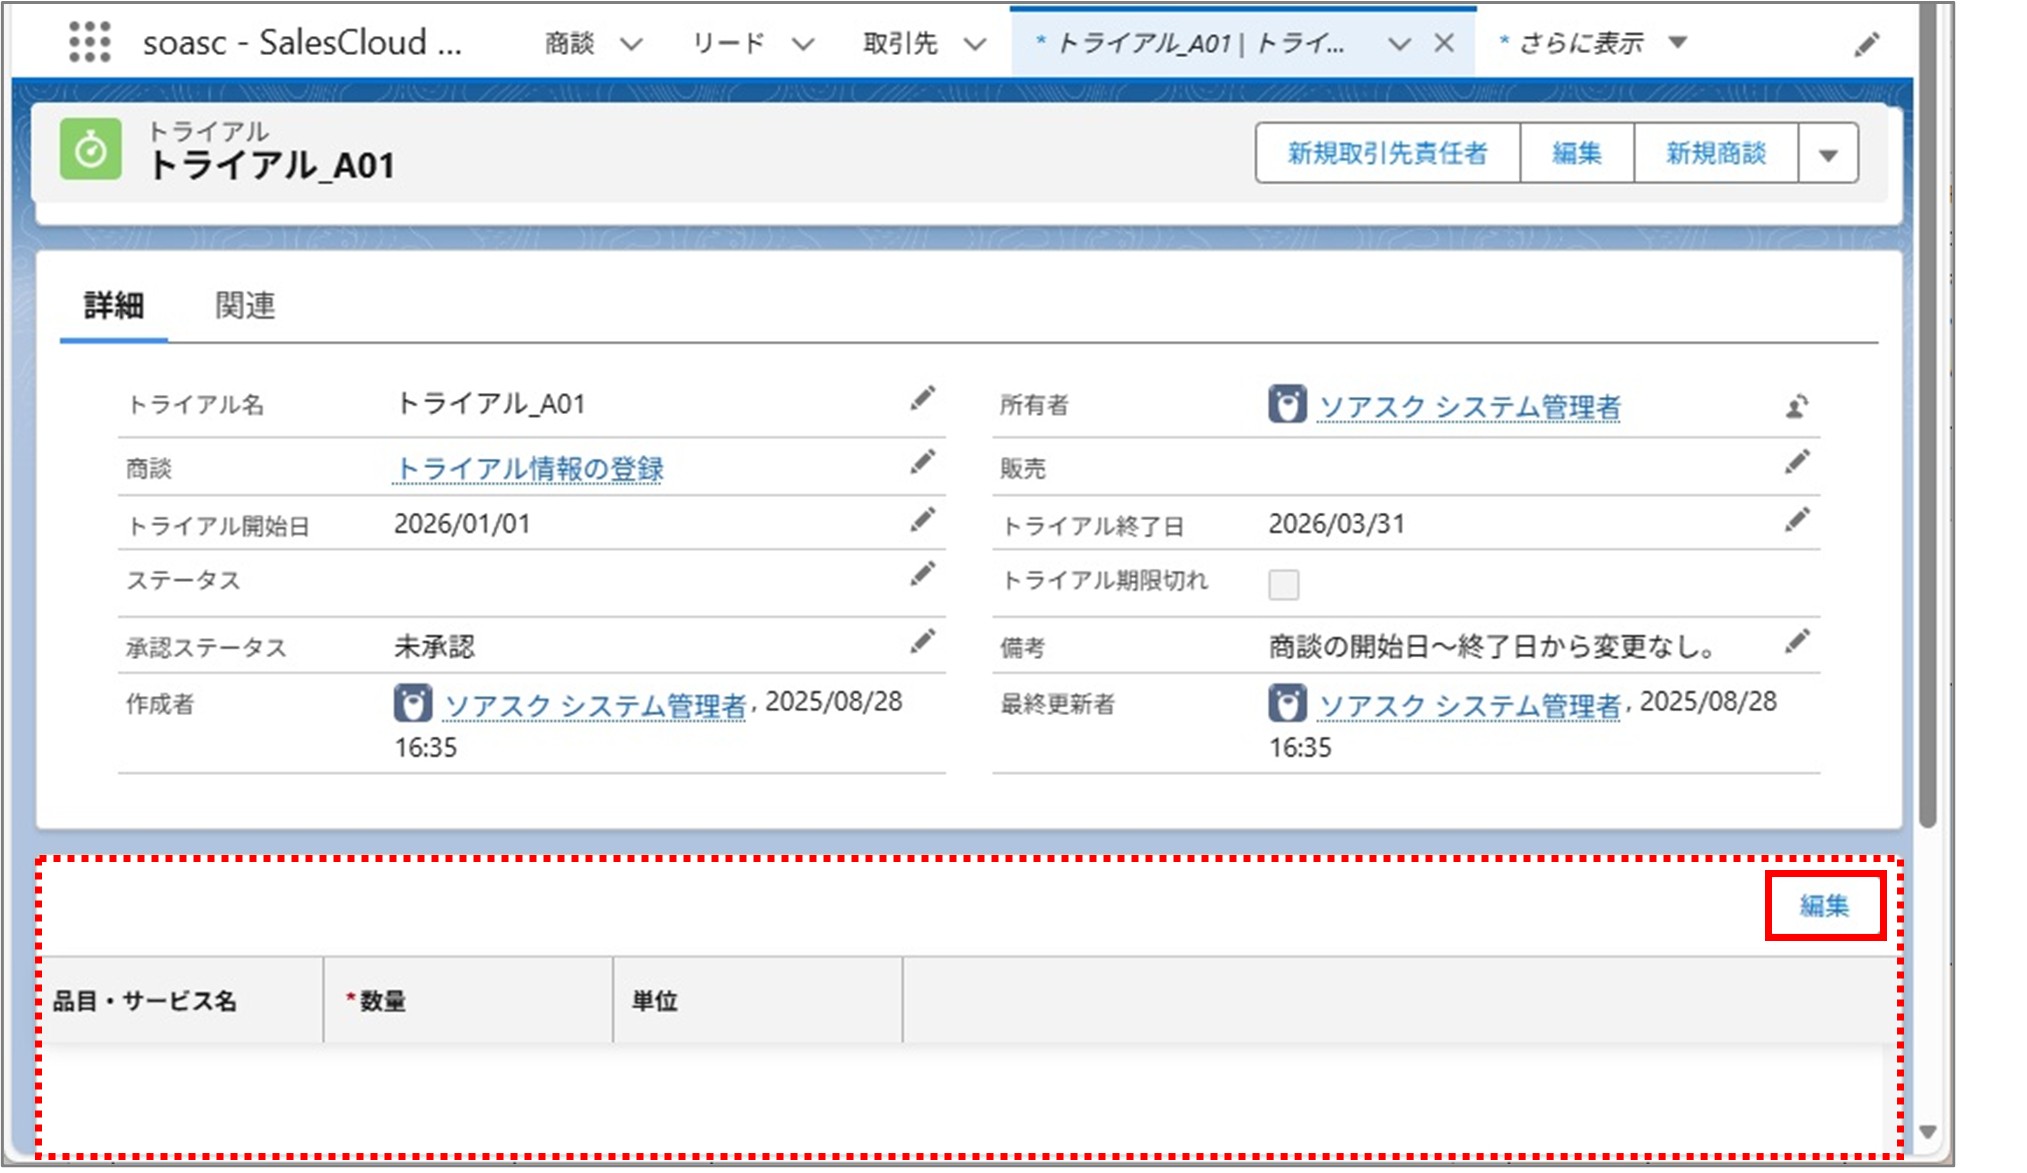
Task: Expand the dropdown next to 新規商談 button
Action: tap(1829, 153)
